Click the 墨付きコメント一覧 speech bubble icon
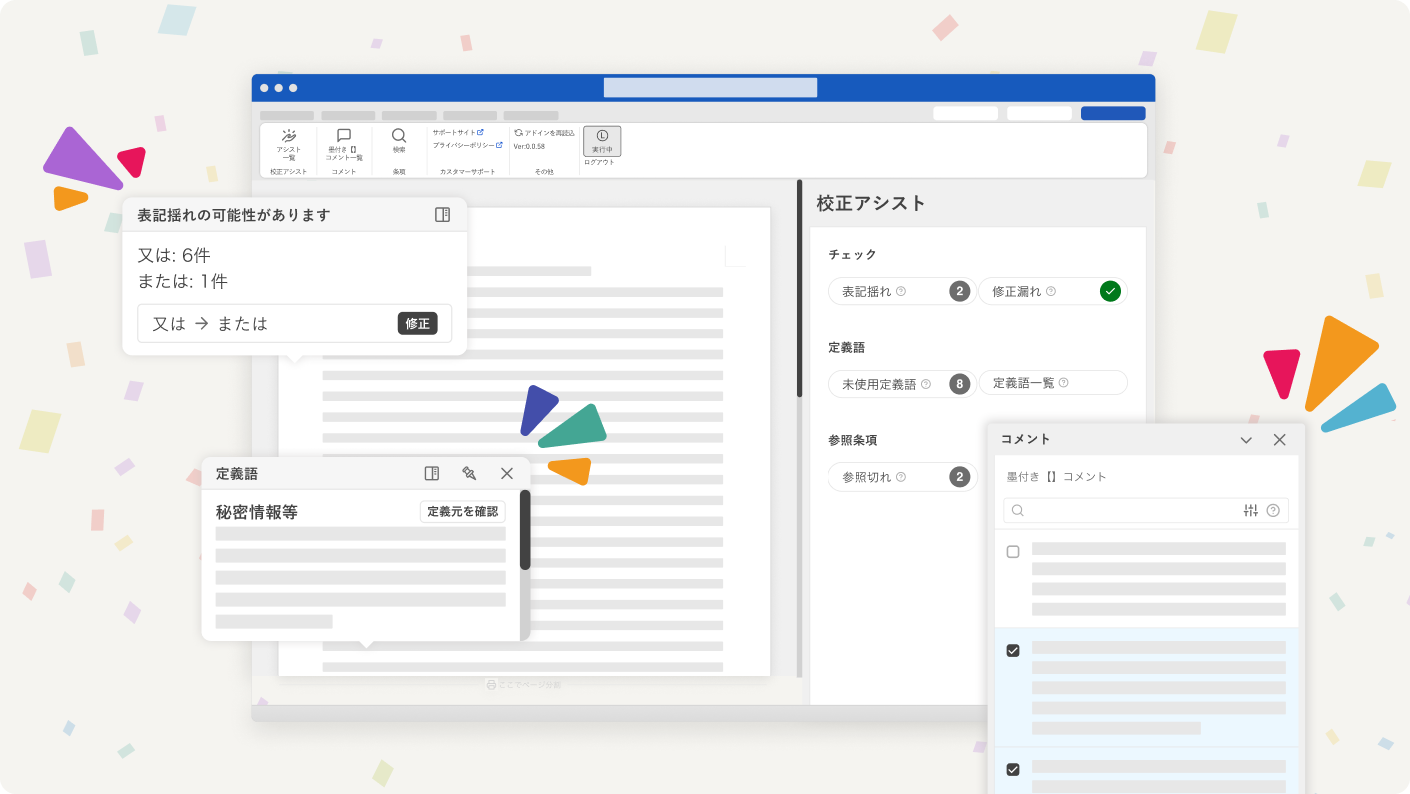 click(x=344, y=136)
